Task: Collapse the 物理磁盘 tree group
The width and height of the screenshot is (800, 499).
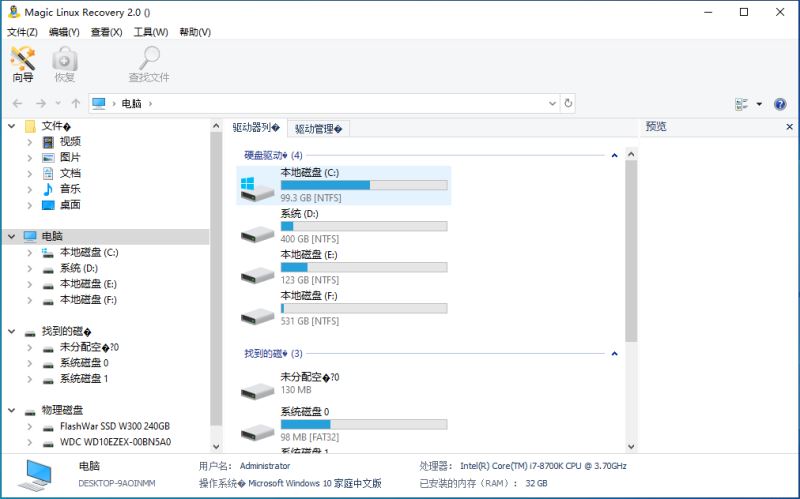Action: click(12, 410)
